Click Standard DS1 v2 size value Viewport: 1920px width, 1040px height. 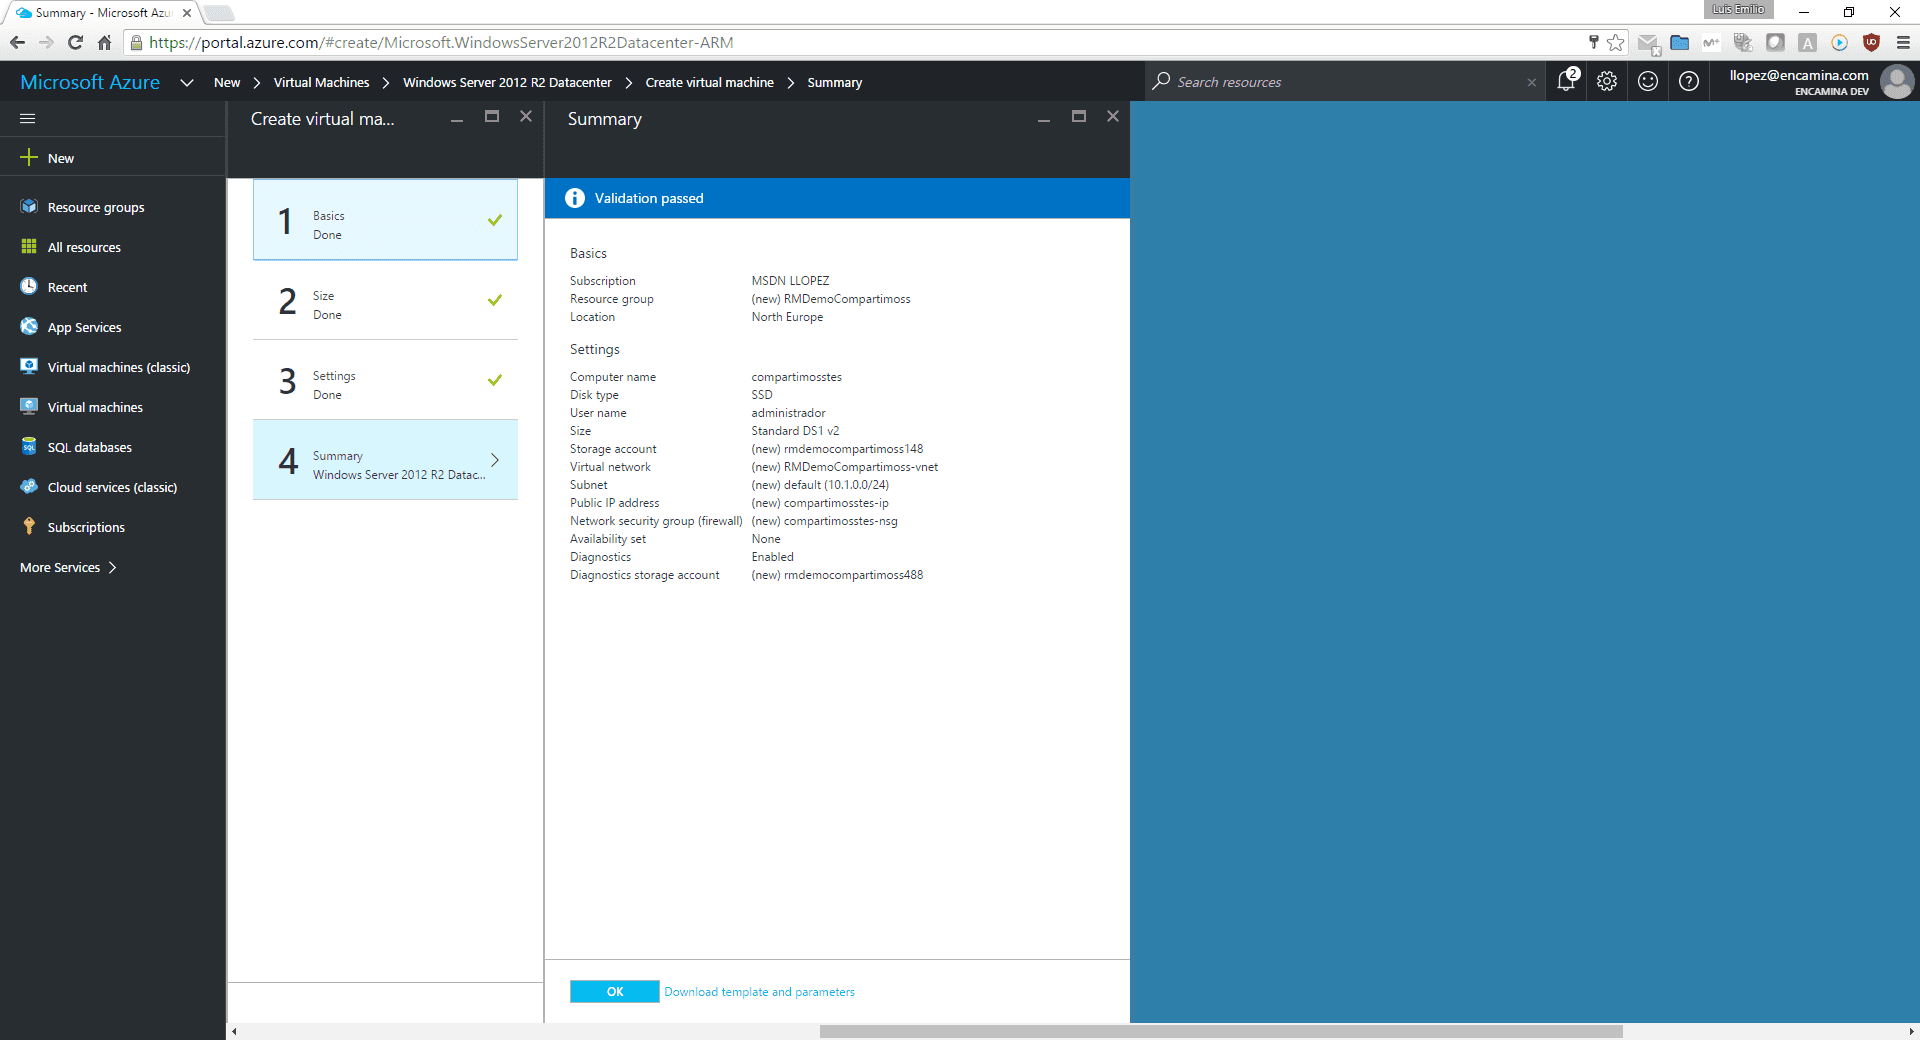point(795,431)
